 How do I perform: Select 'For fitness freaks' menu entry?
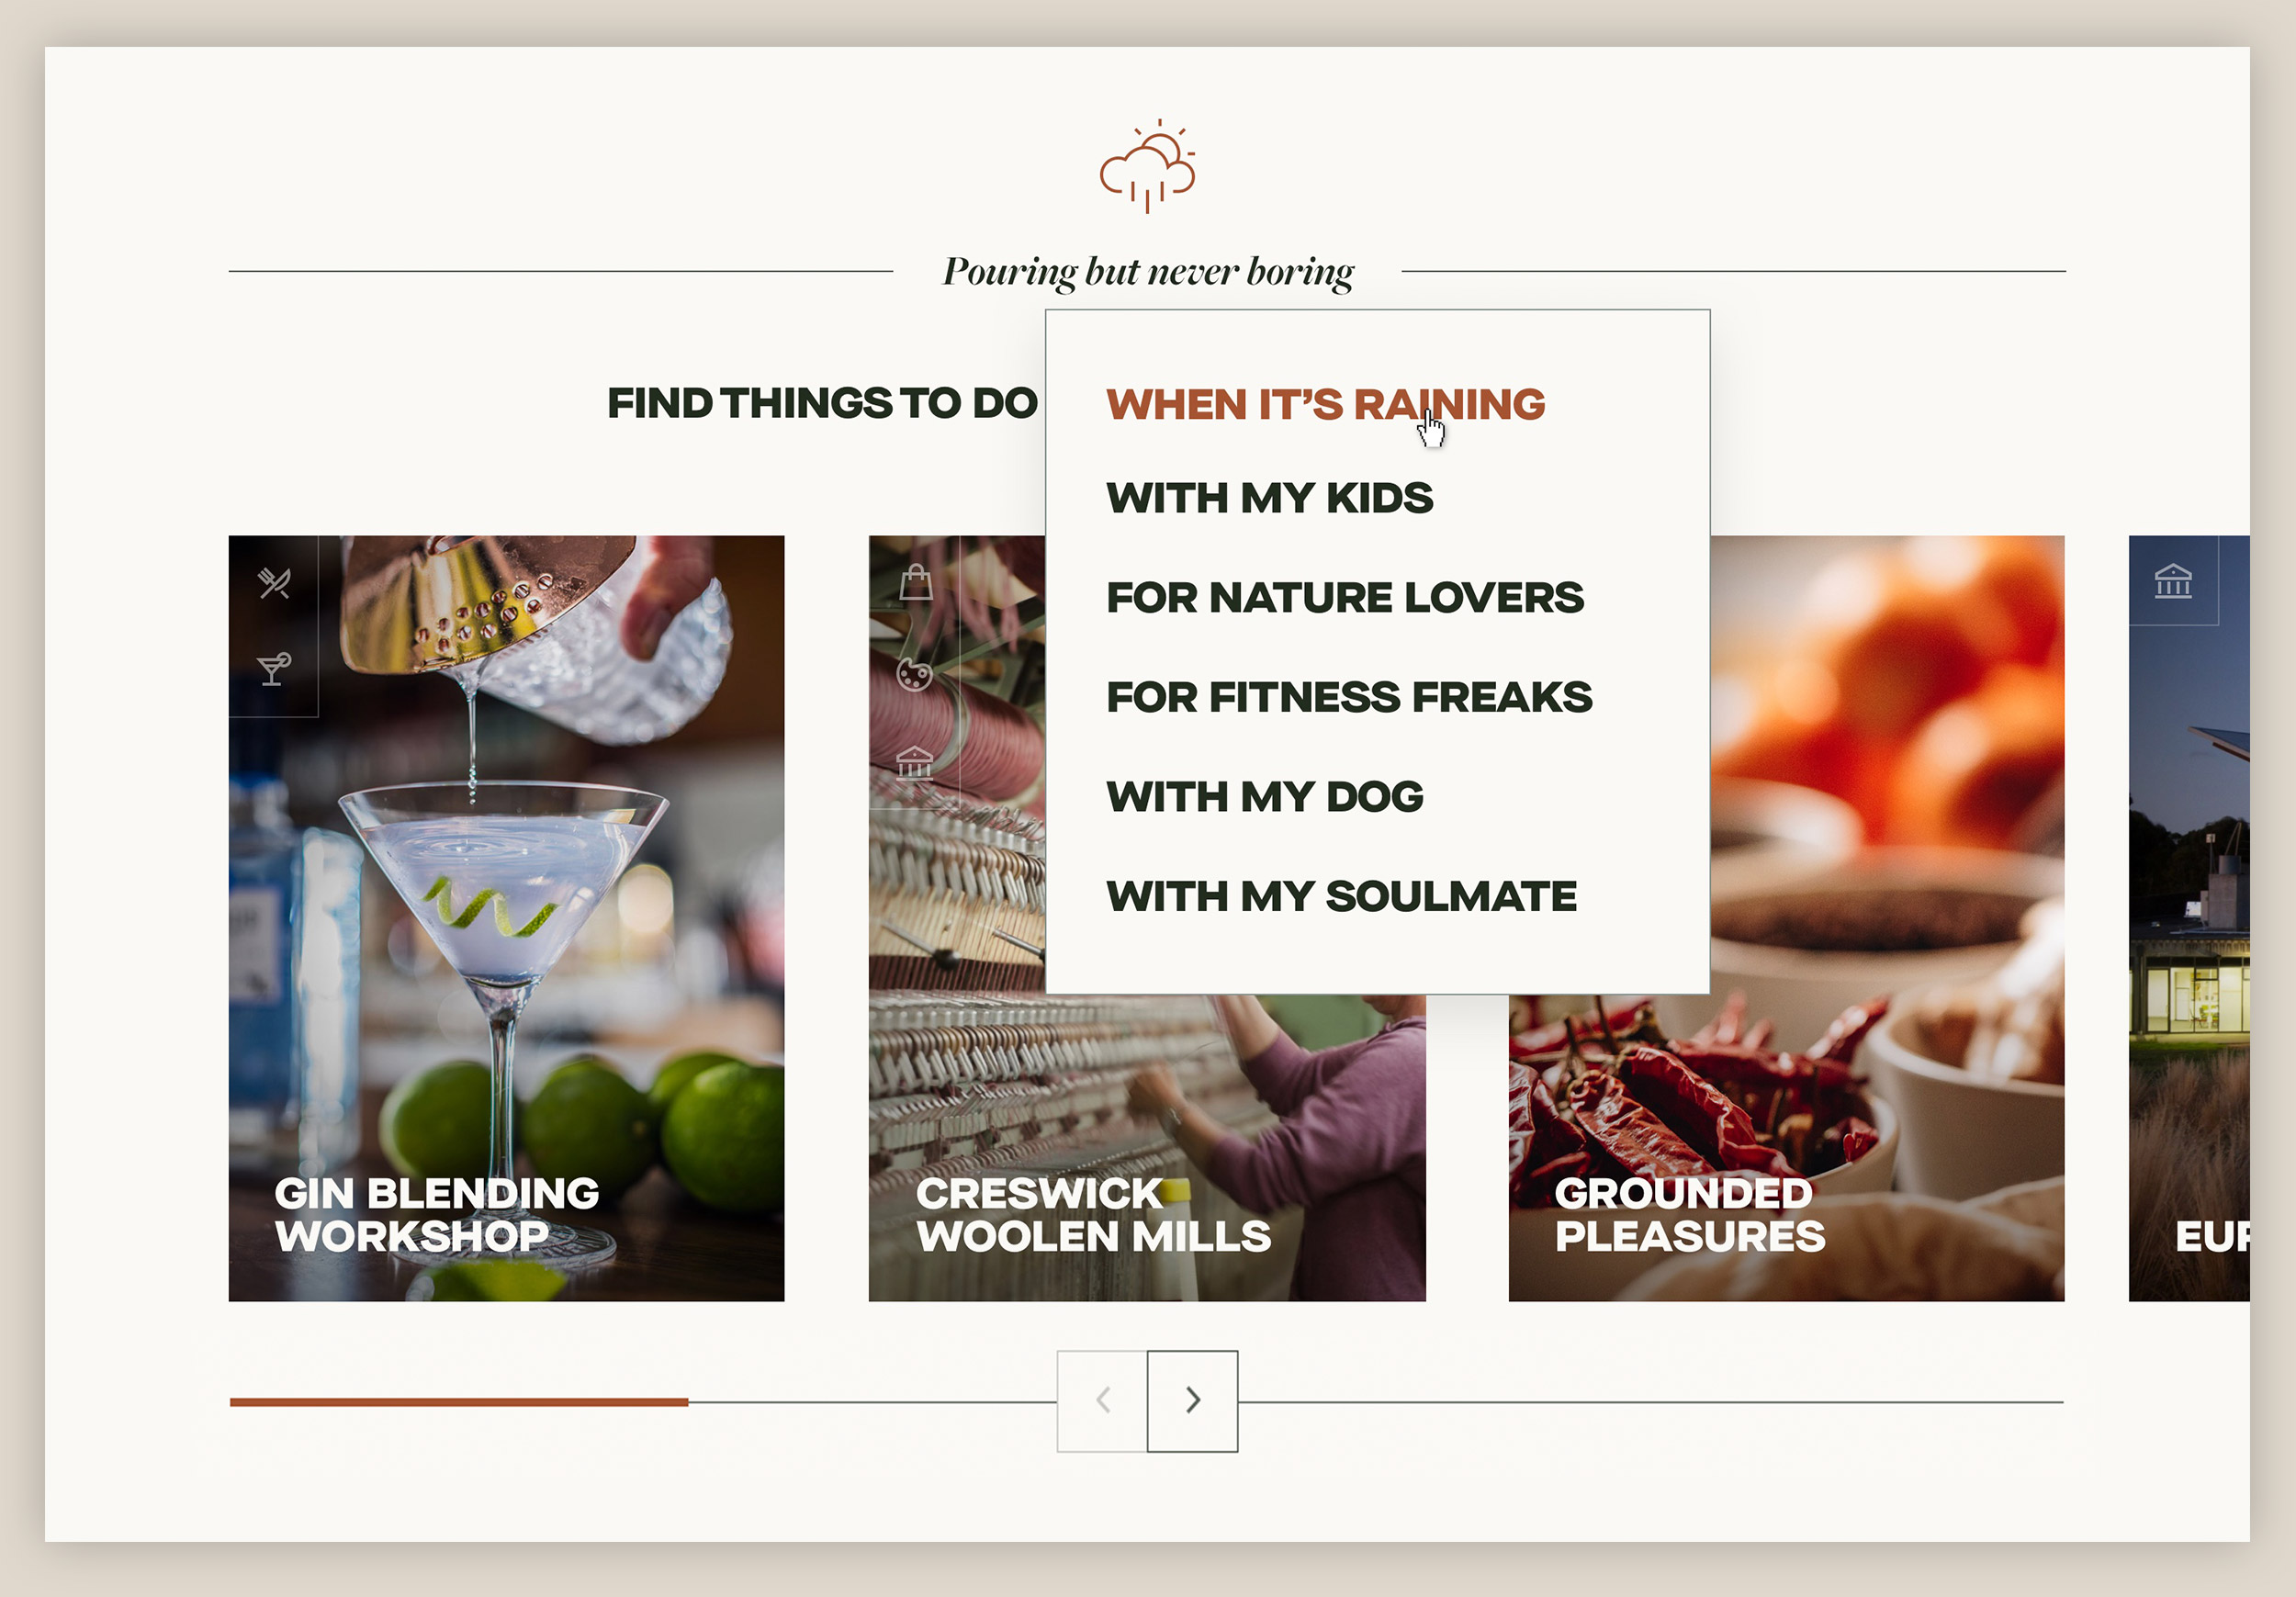(x=1348, y=696)
